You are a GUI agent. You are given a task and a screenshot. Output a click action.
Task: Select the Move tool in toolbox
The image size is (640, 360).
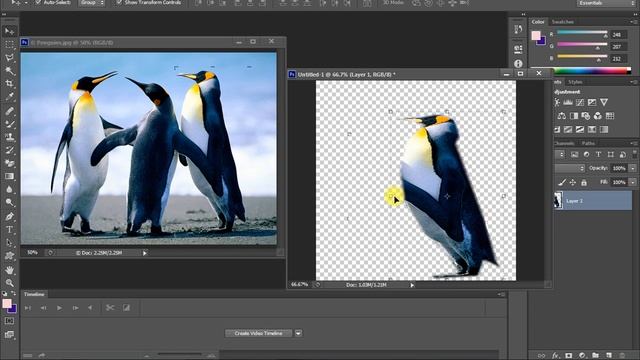pyautogui.click(x=9, y=31)
